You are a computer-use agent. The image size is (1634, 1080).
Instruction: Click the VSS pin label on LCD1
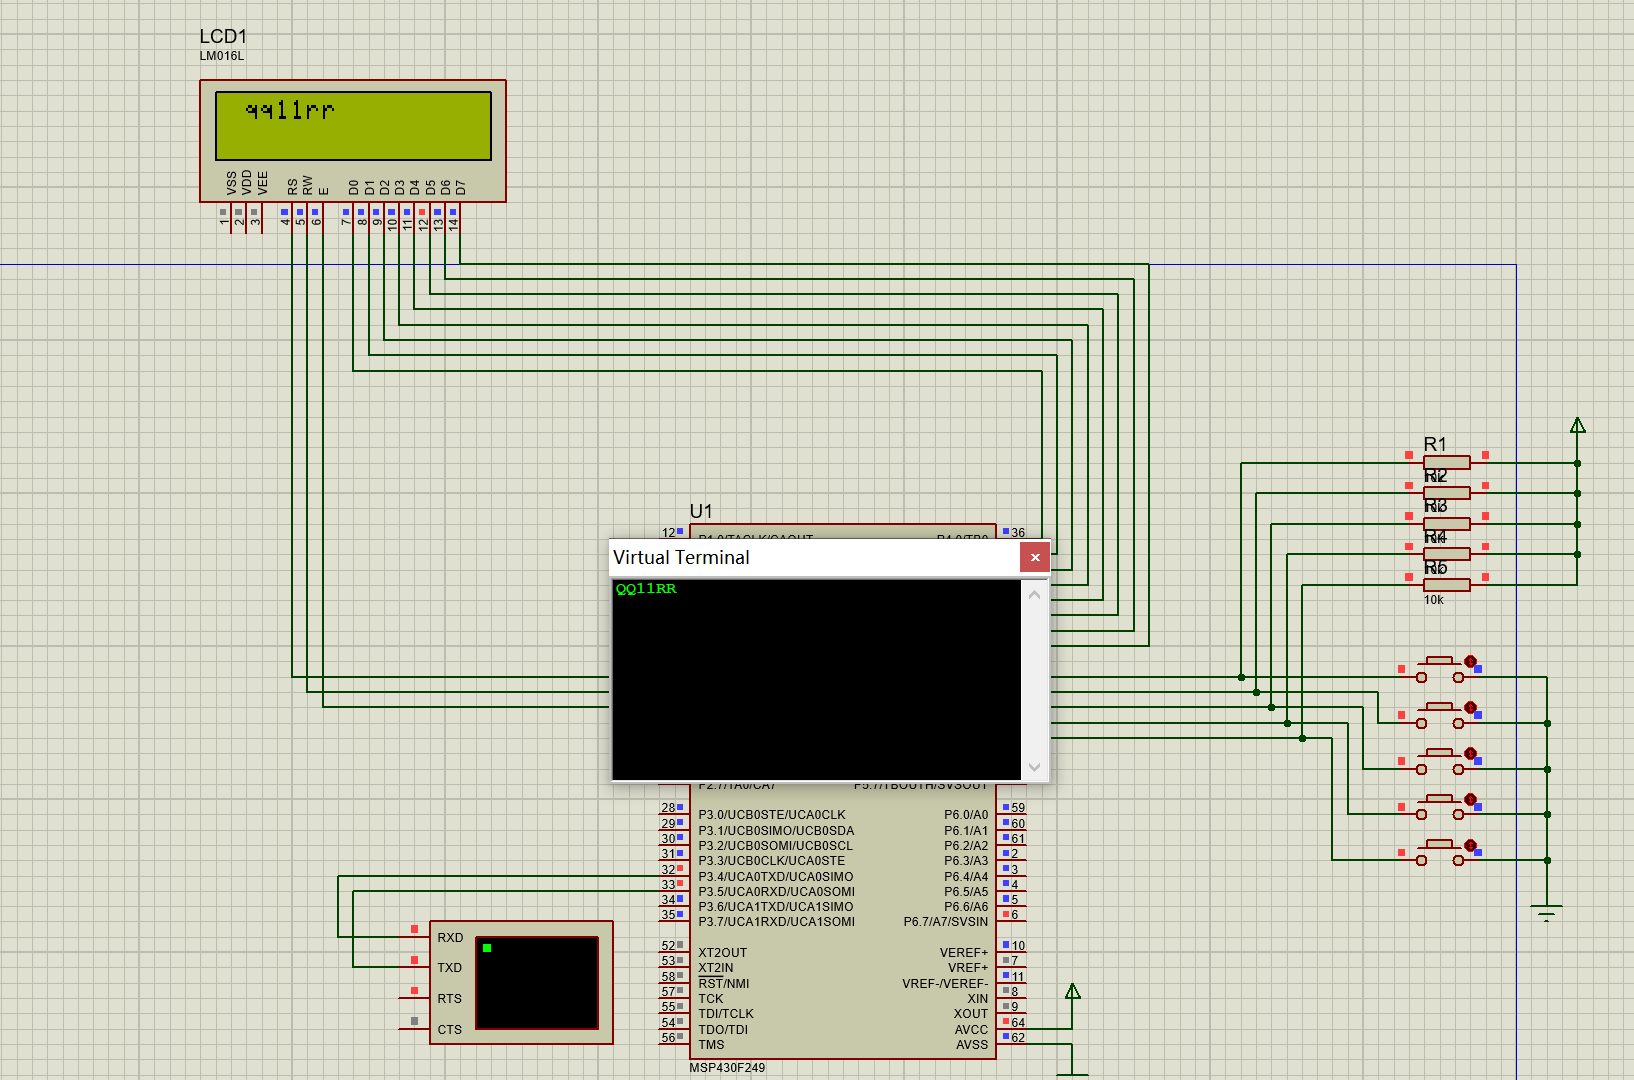coord(232,183)
